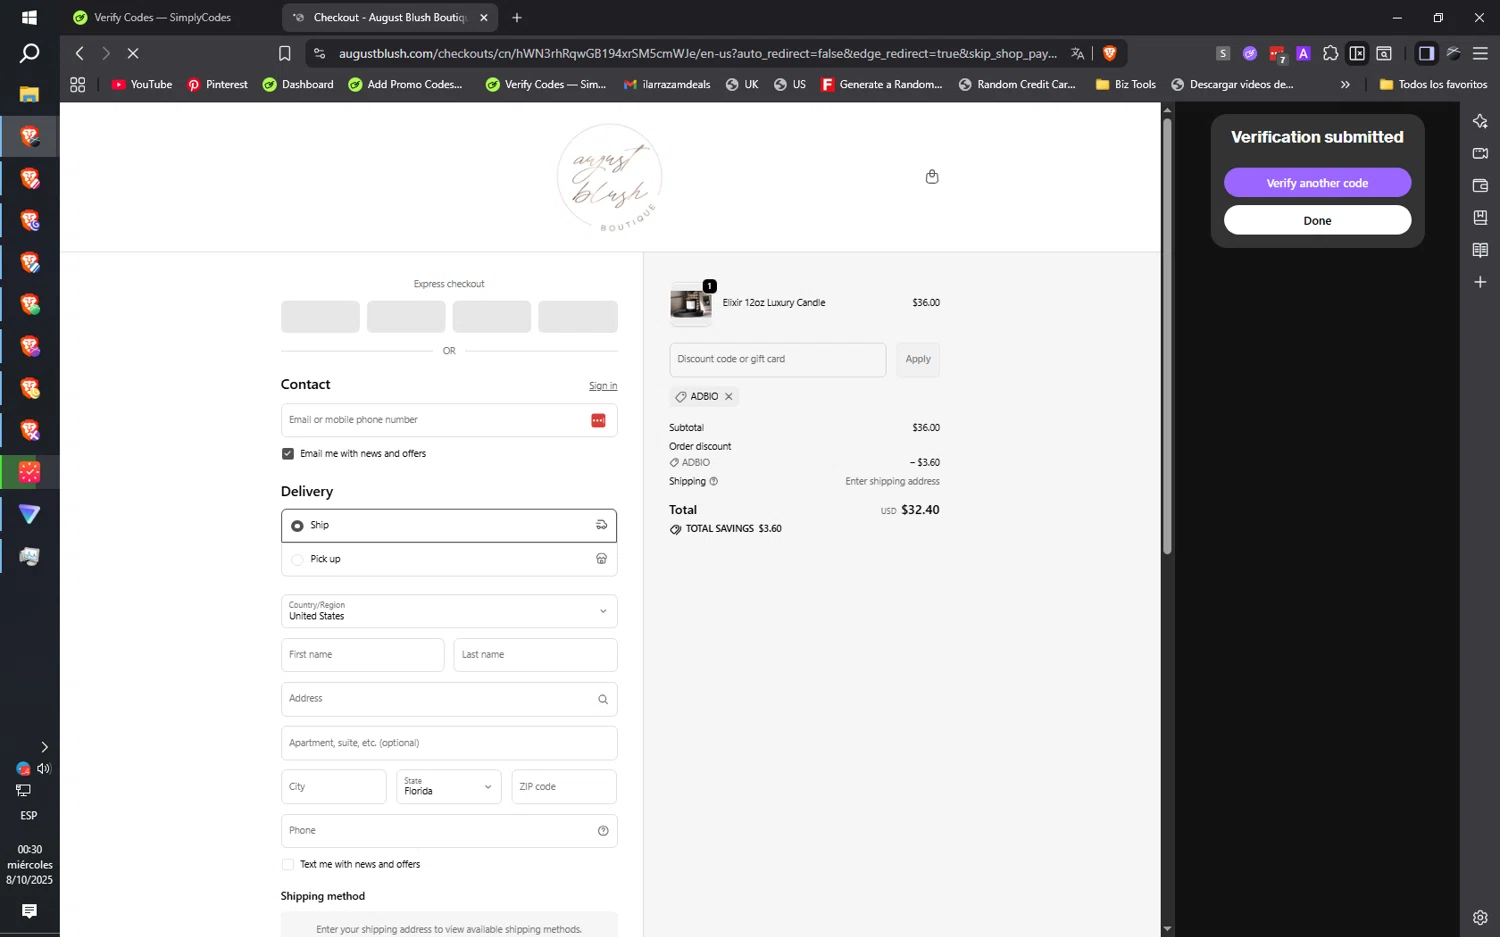This screenshot has height=937, width=1500.
Task: Open sidebar settings gear icon
Action: pyautogui.click(x=1480, y=918)
